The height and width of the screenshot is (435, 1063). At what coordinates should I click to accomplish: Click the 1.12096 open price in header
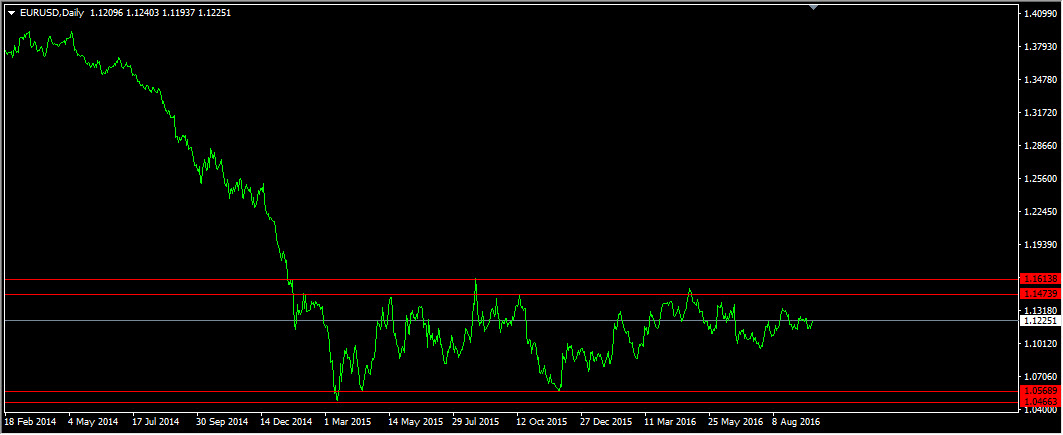point(108,13)
